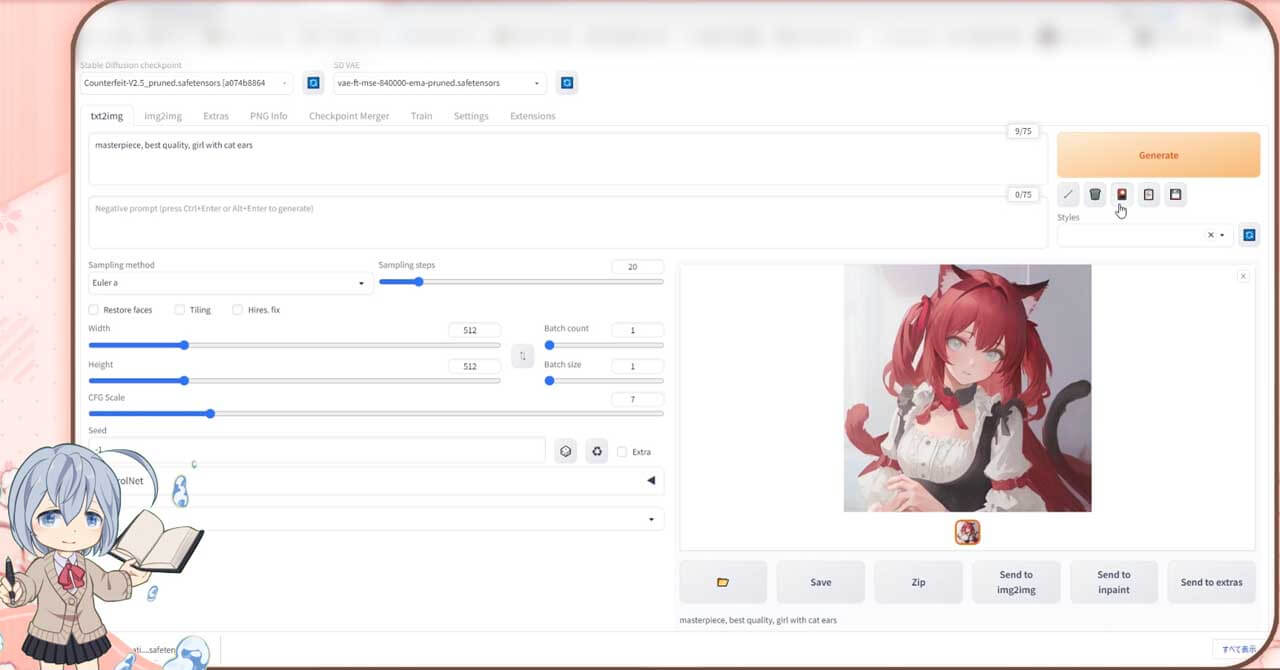Click the recycle icon to reuse last seed

click(x=597, y=450)
